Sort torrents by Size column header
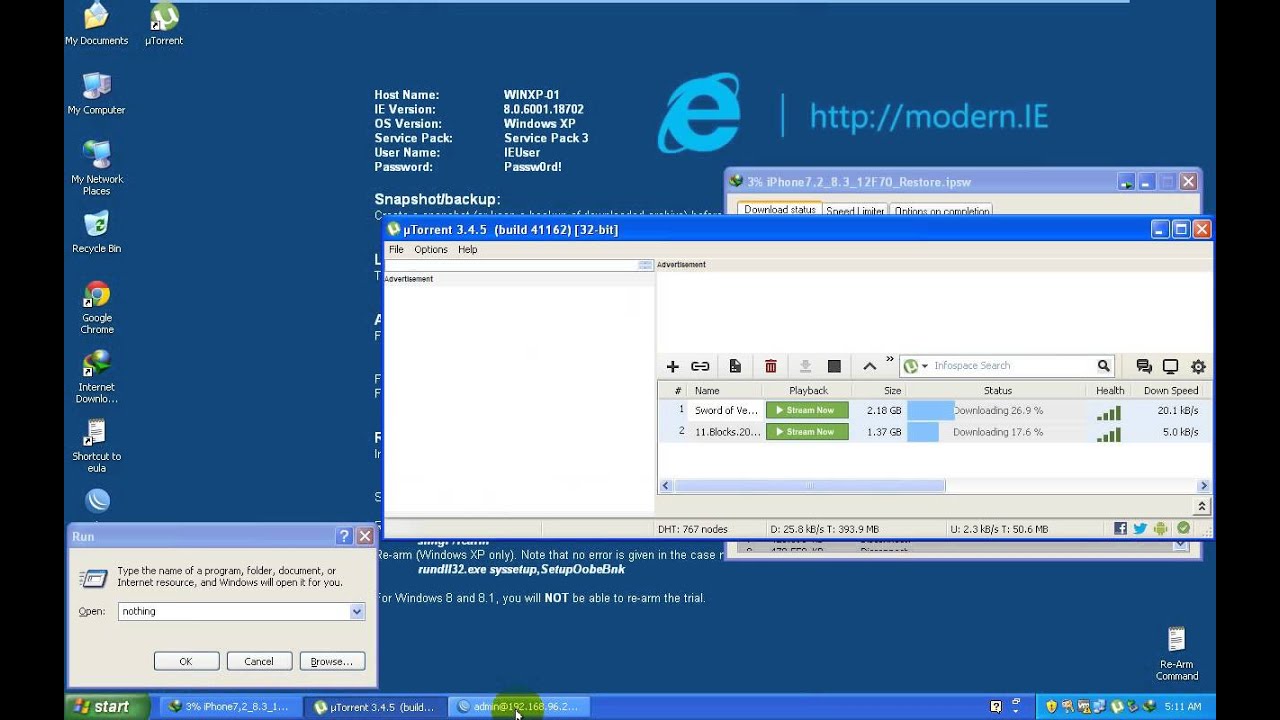This screenshot has width=1280, height=720. pos(880,391)
